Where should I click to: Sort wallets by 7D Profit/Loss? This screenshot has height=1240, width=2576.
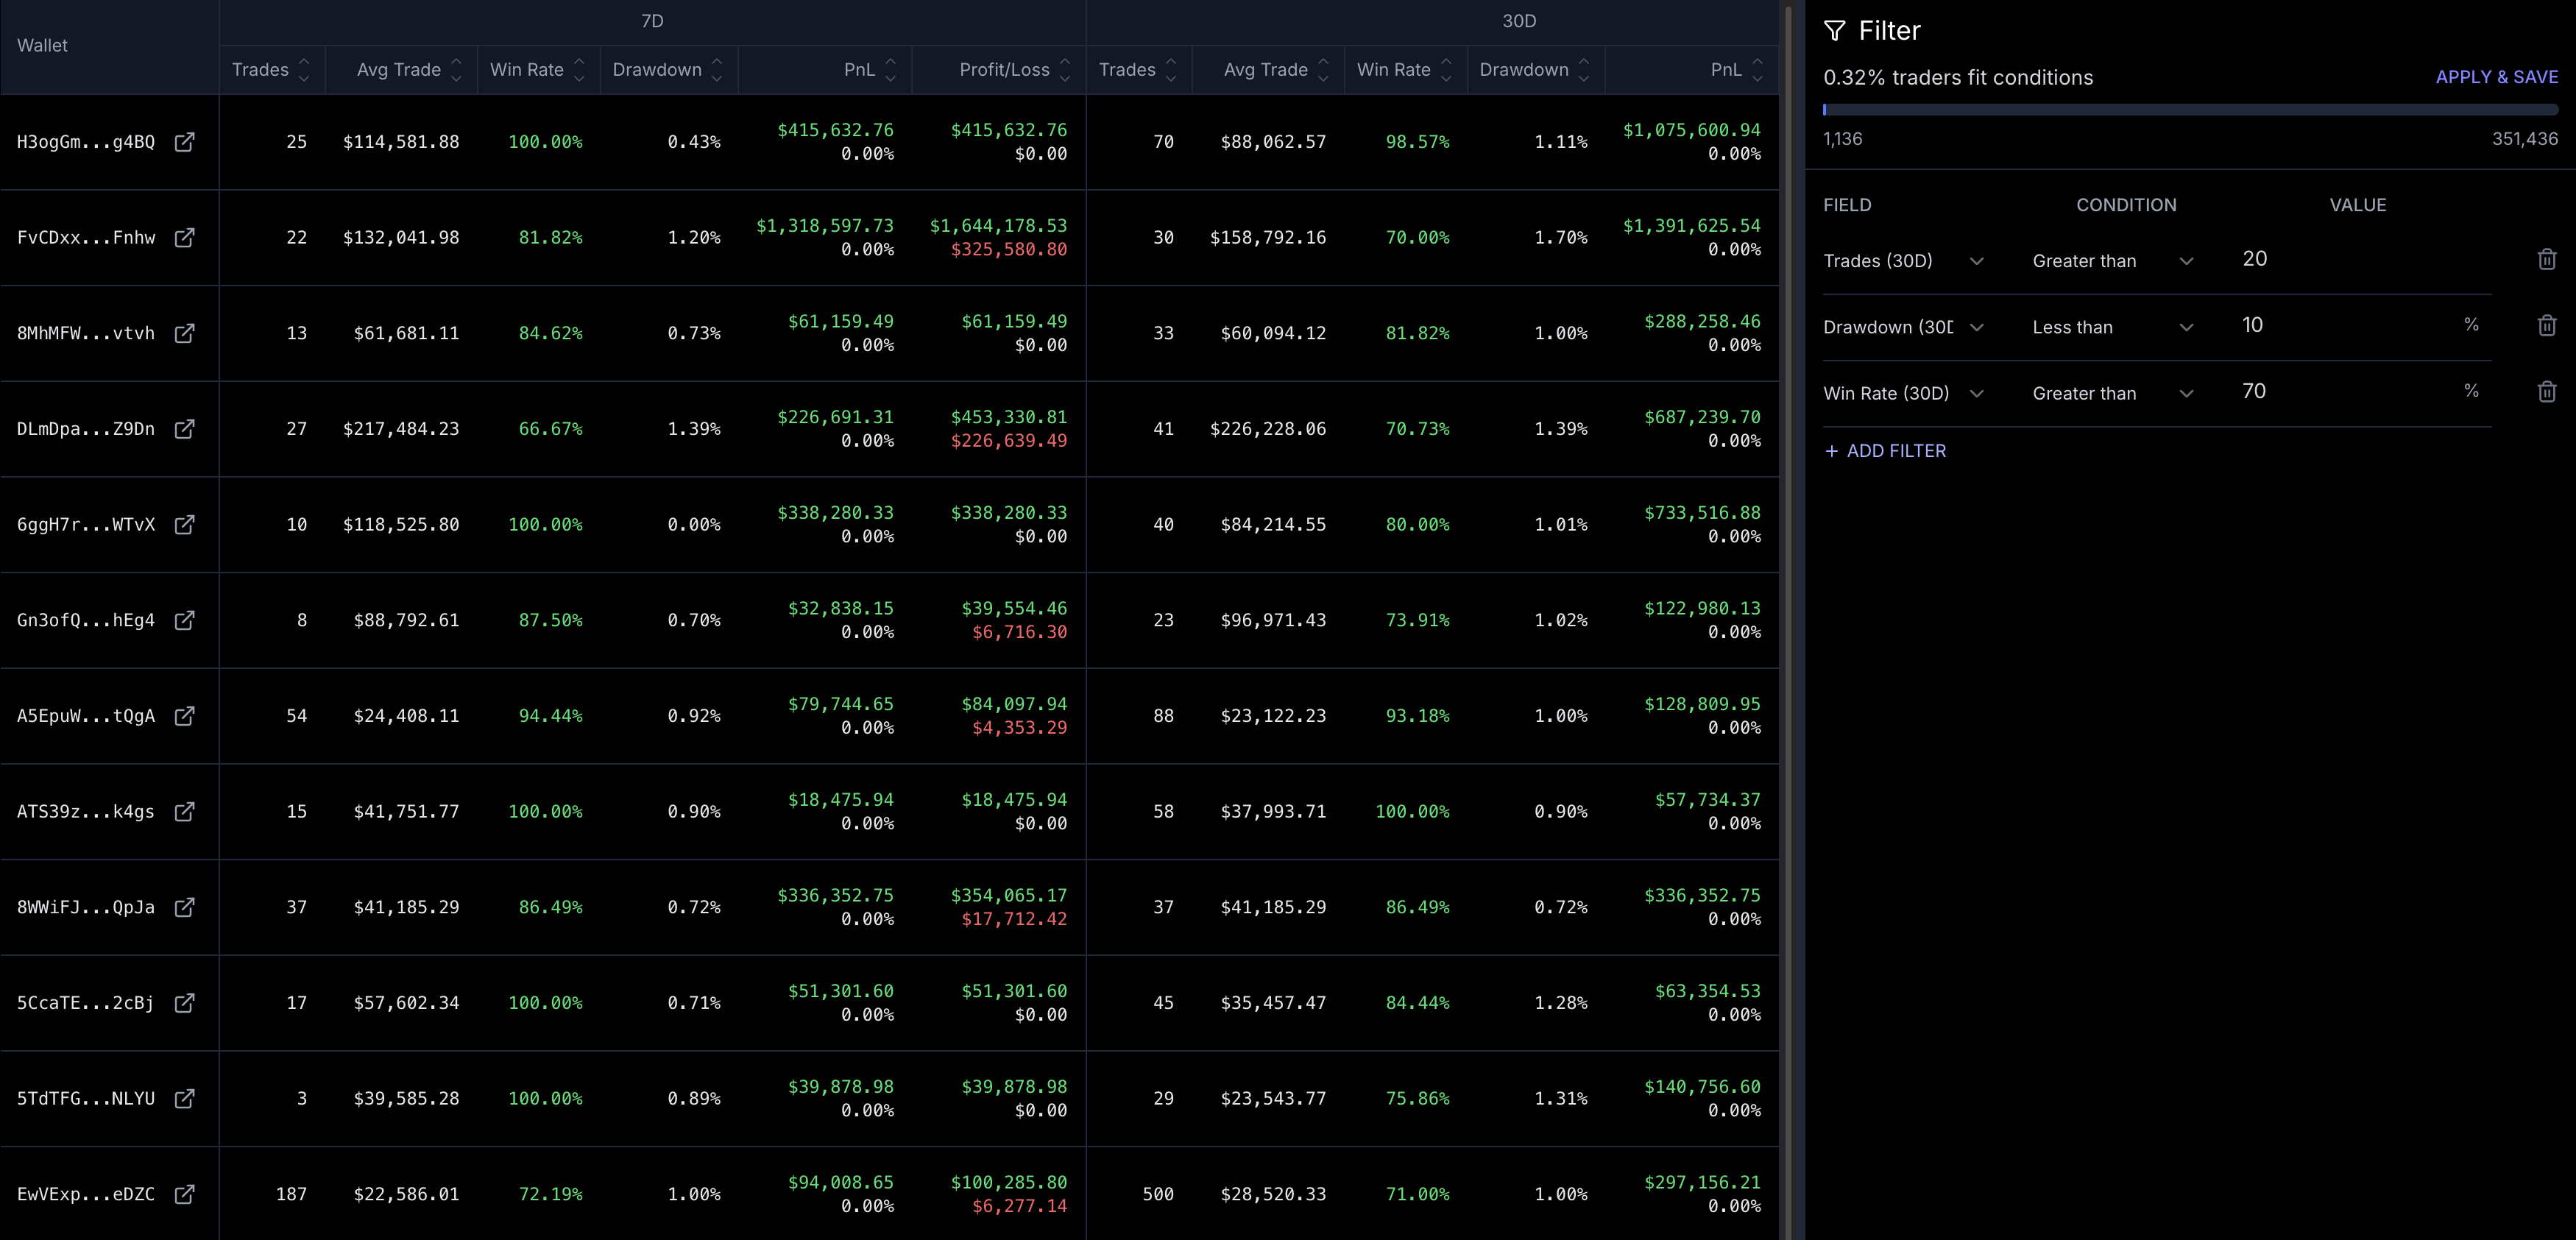pos(1066,69)
